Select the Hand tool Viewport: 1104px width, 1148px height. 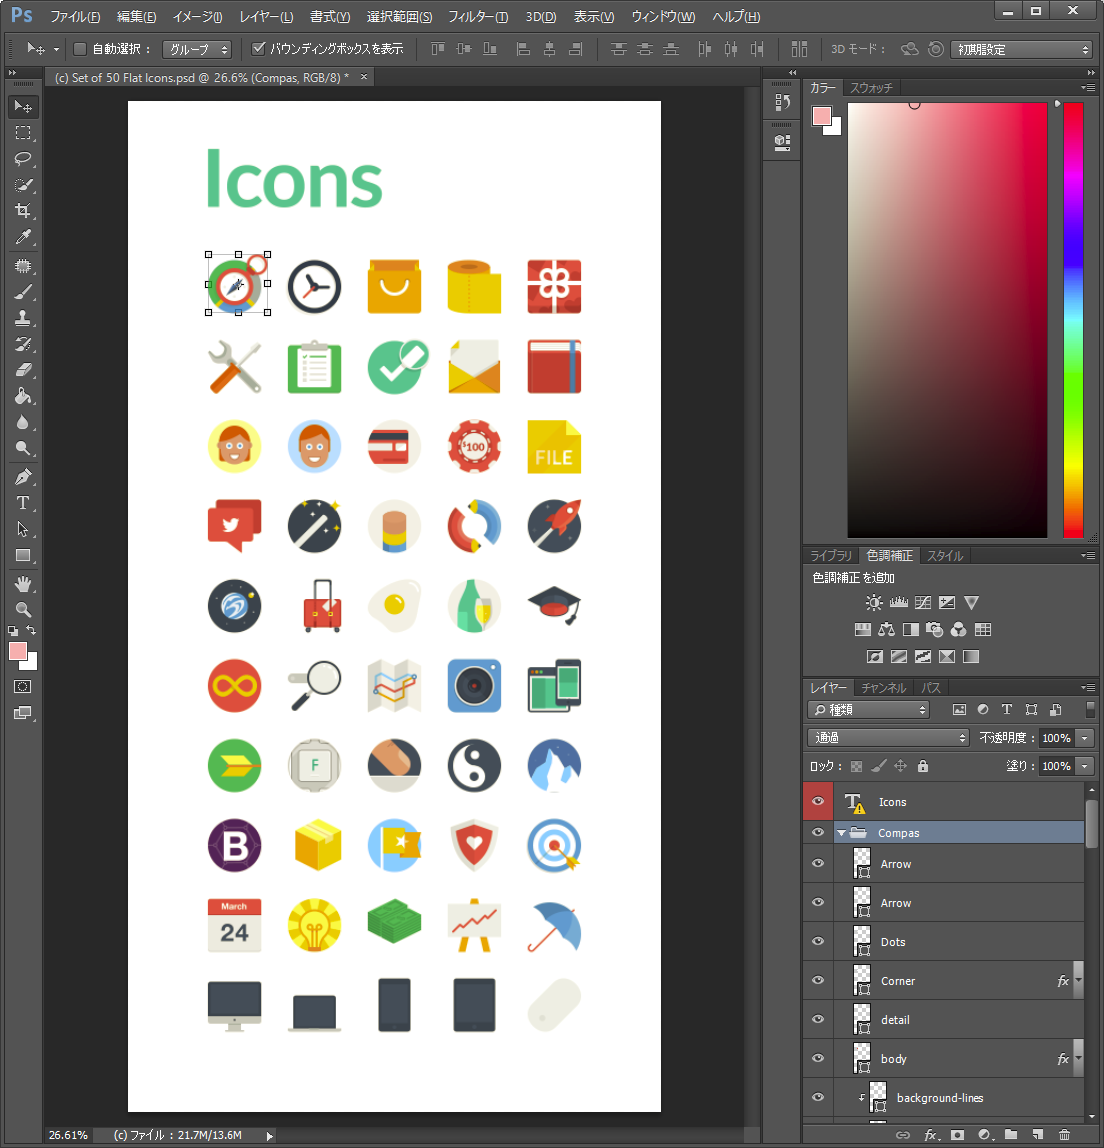(23, 583)
